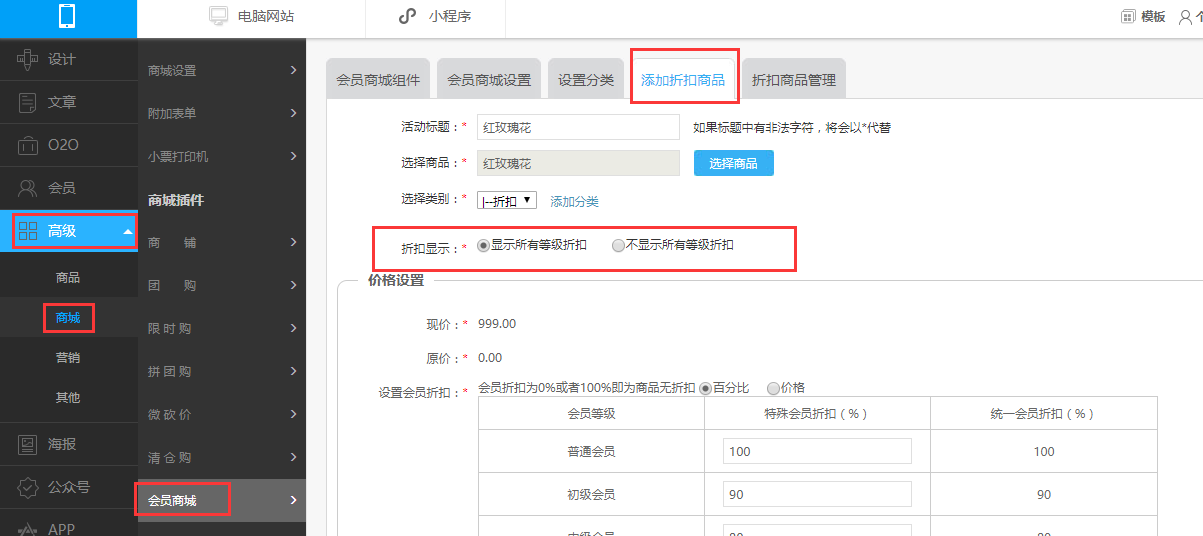Viewport: 1203px width, 536px height.
Task: Click the 公众号 official account icon
Action: pyautogui.click(x=28, y=487)
